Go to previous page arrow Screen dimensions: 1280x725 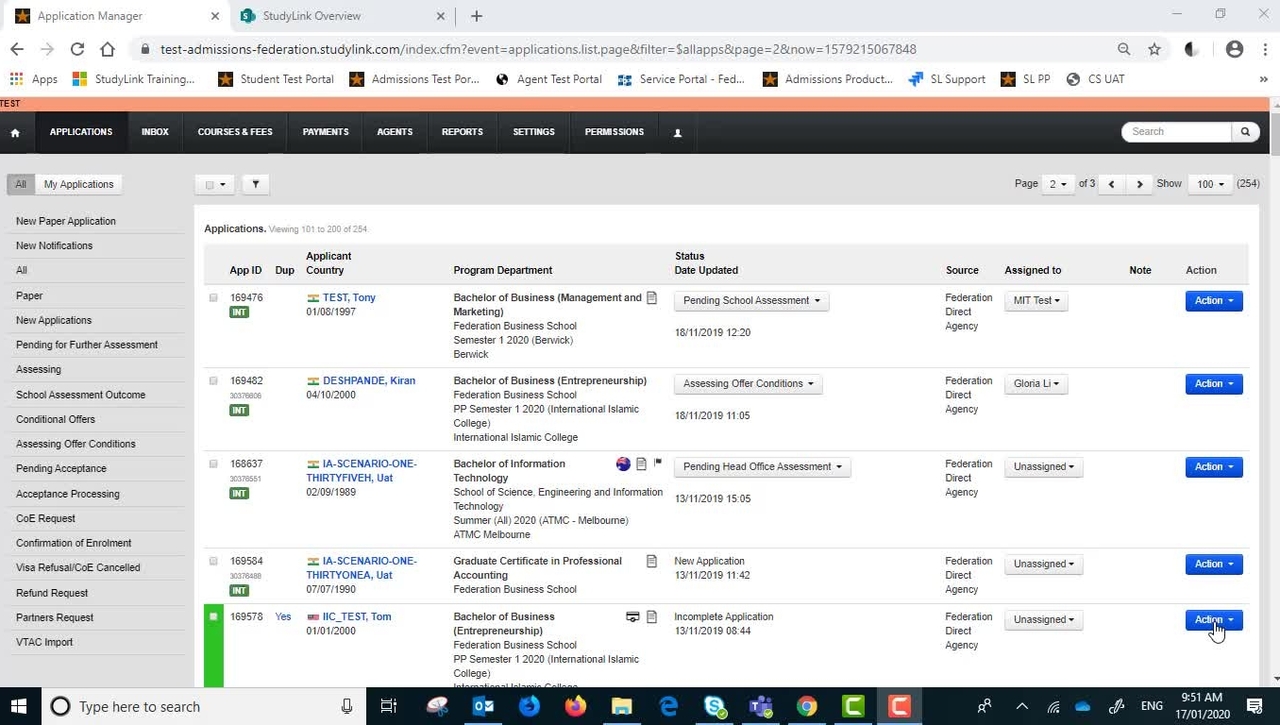click(1112, 184)
